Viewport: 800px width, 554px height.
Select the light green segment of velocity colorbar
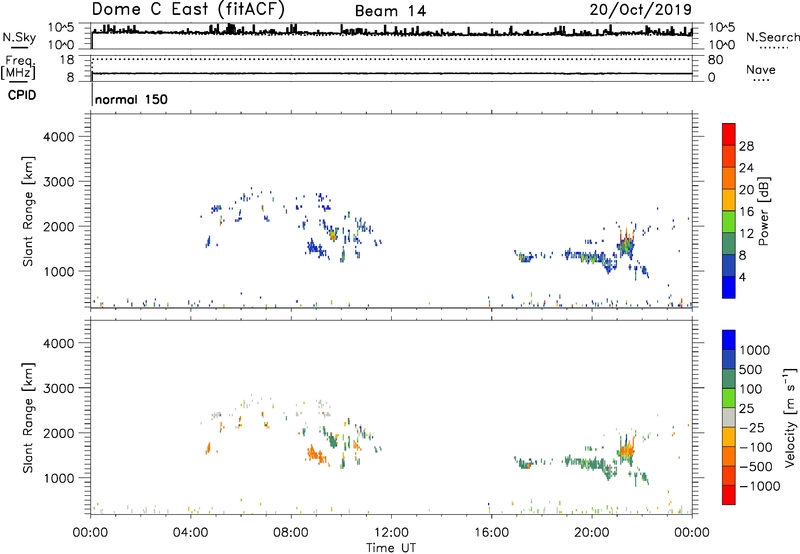(x=729, y=398)
